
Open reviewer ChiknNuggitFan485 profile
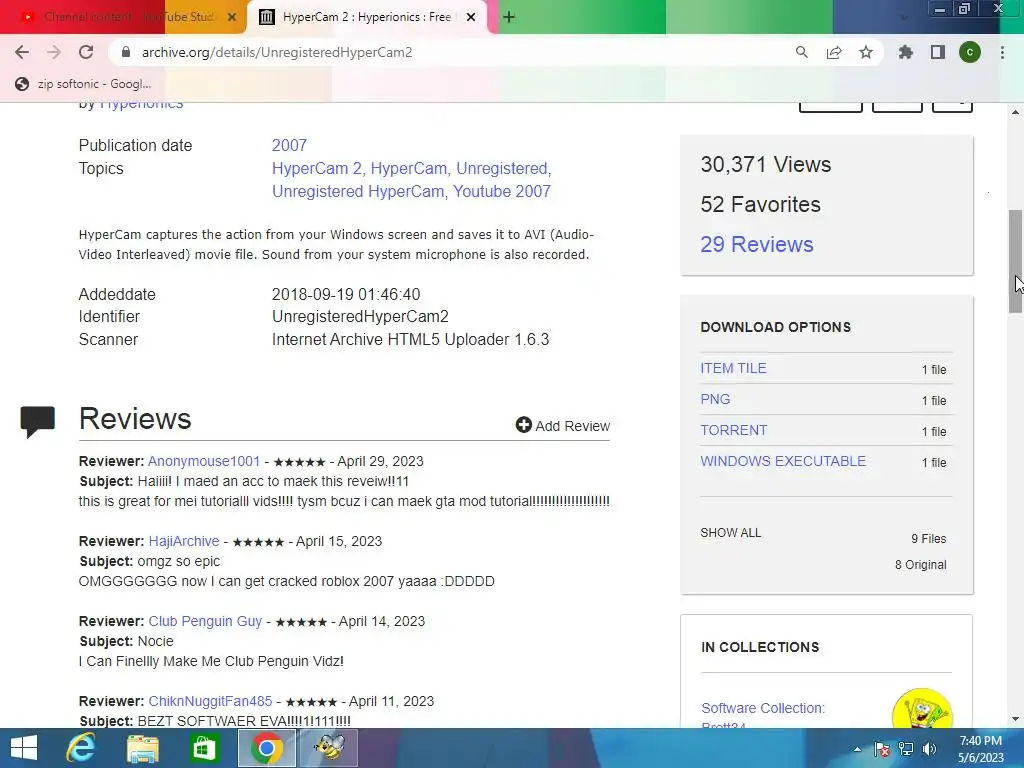pyautogui.click(x=210, y=701)
